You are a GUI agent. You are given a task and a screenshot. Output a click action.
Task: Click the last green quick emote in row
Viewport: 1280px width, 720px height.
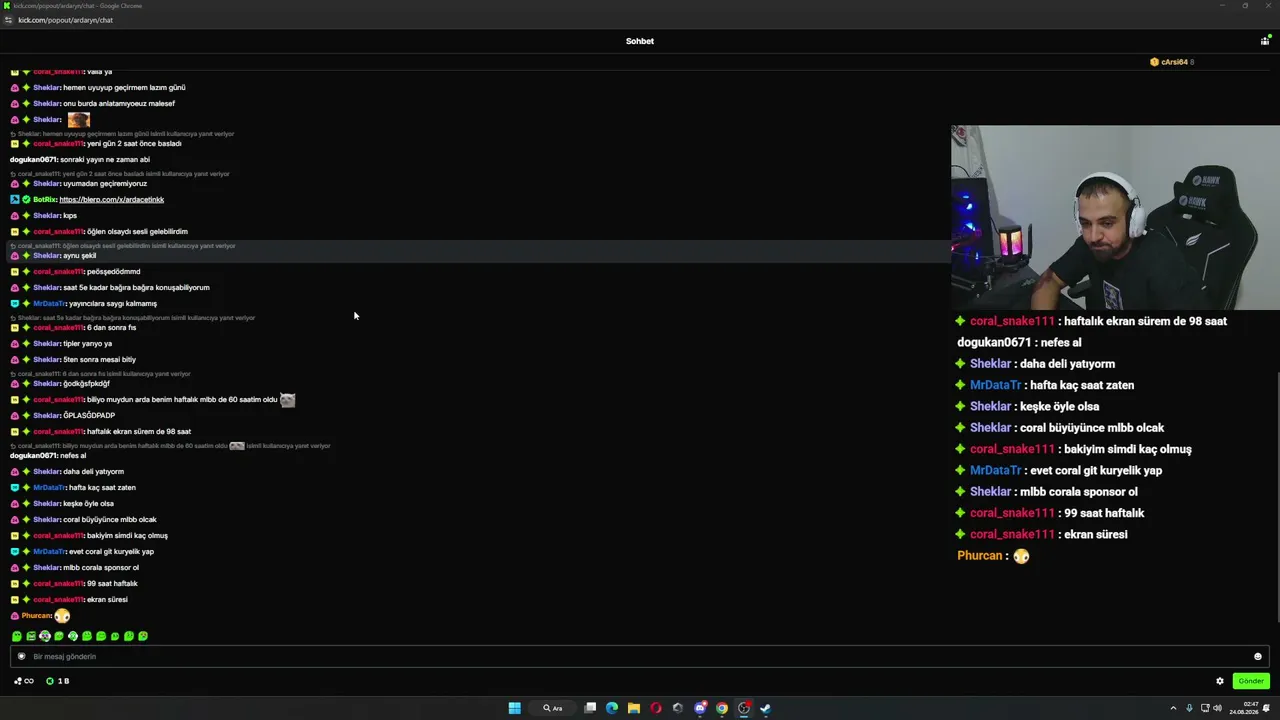(143, 636)
